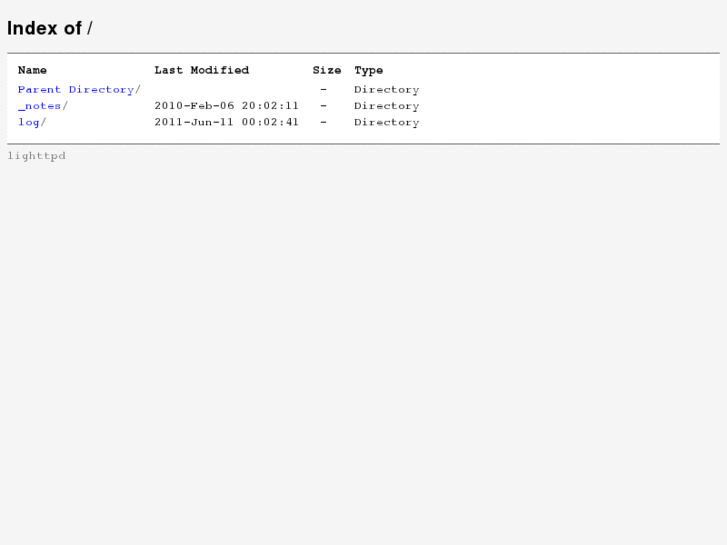Select the date 2010-Feb-06 20:02:11
727x545 pixels.
227,106
